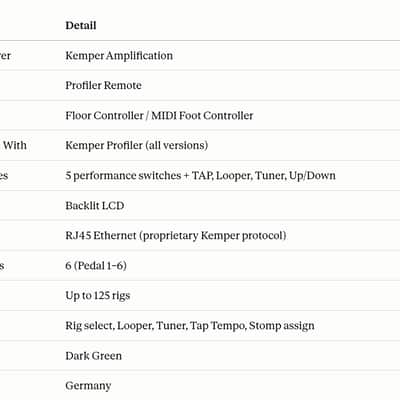Select the Dark Green color value
400x400 pixels.
pyautogui.click(x=93, y=356)
